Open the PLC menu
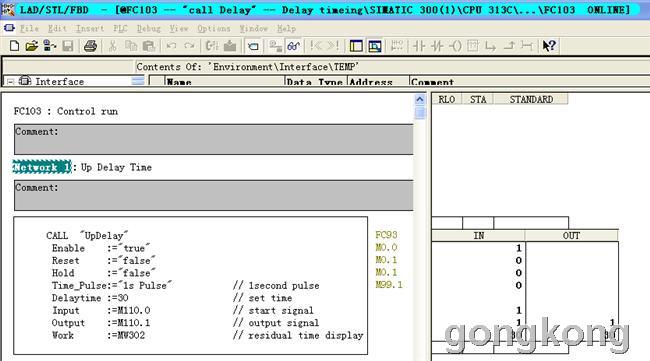The width and height of the screenshot is (650, 361). pyautogui.click(x=120, y=28)
